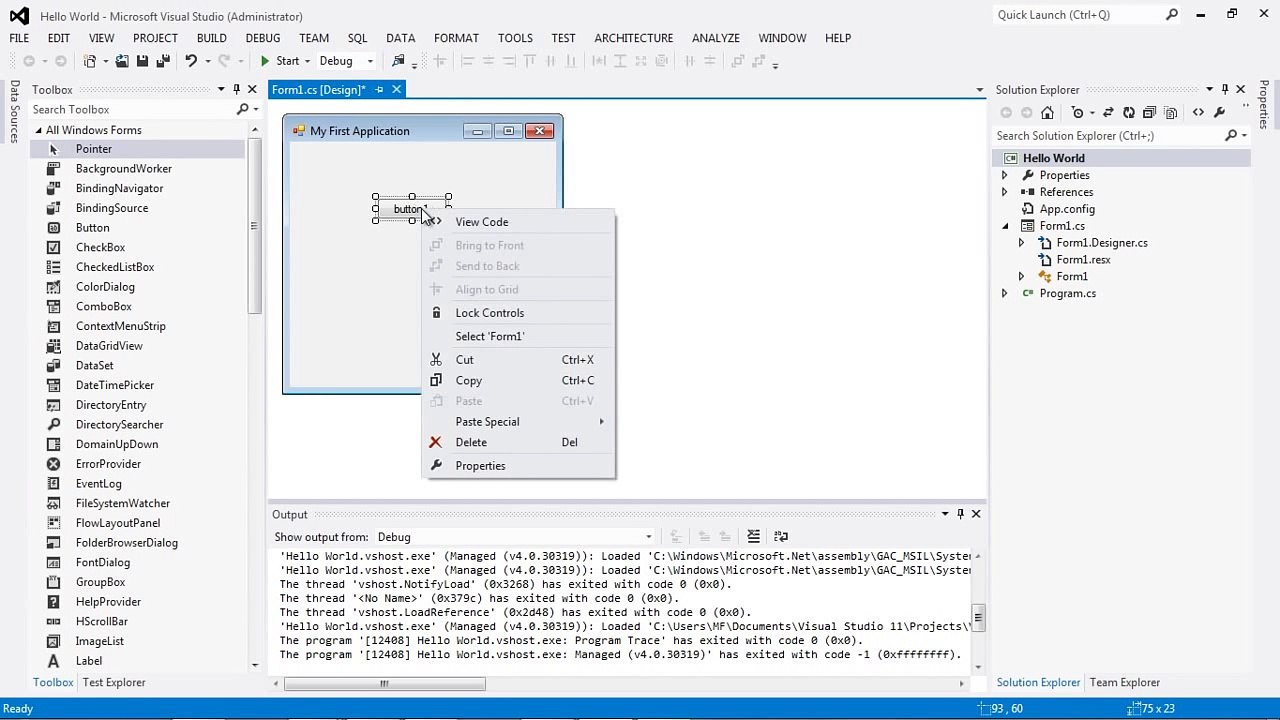This screenshot has width=1280, height=720.
Task: Collapse Form1.cs node in Solution Explorer
Action: click(x=1005, y=226)
